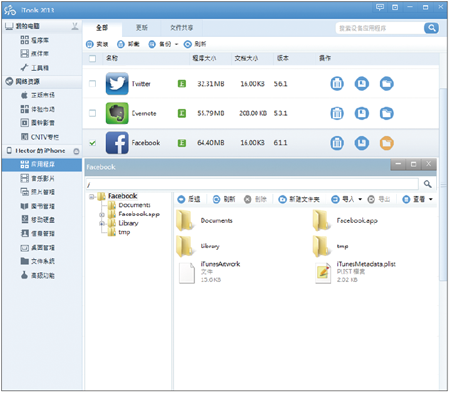Image resolution: width=450 pixels, height=393 pixels.
Task: Click the path field in Facebook window
Action: [252, 184]
